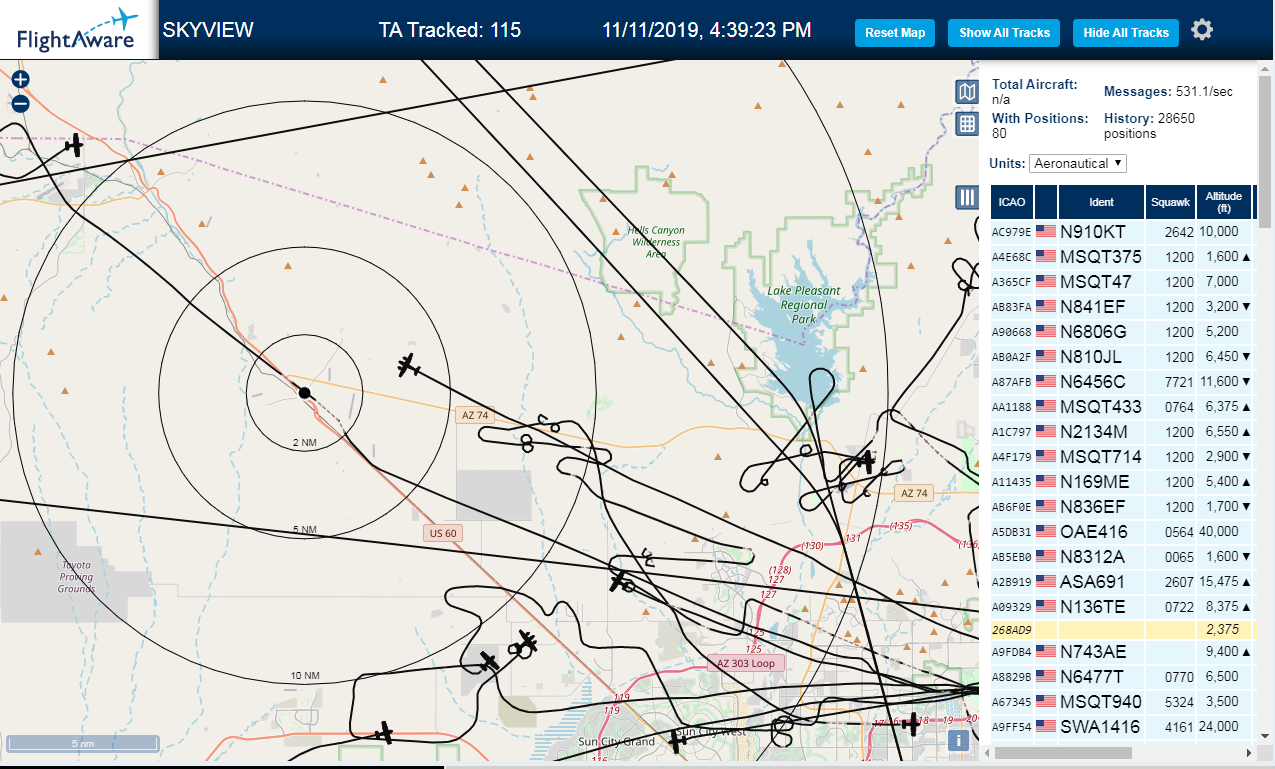Click the Reset Map button
Screen dimensions: 1275x769
pyautogui.click(x=895, y=32)
